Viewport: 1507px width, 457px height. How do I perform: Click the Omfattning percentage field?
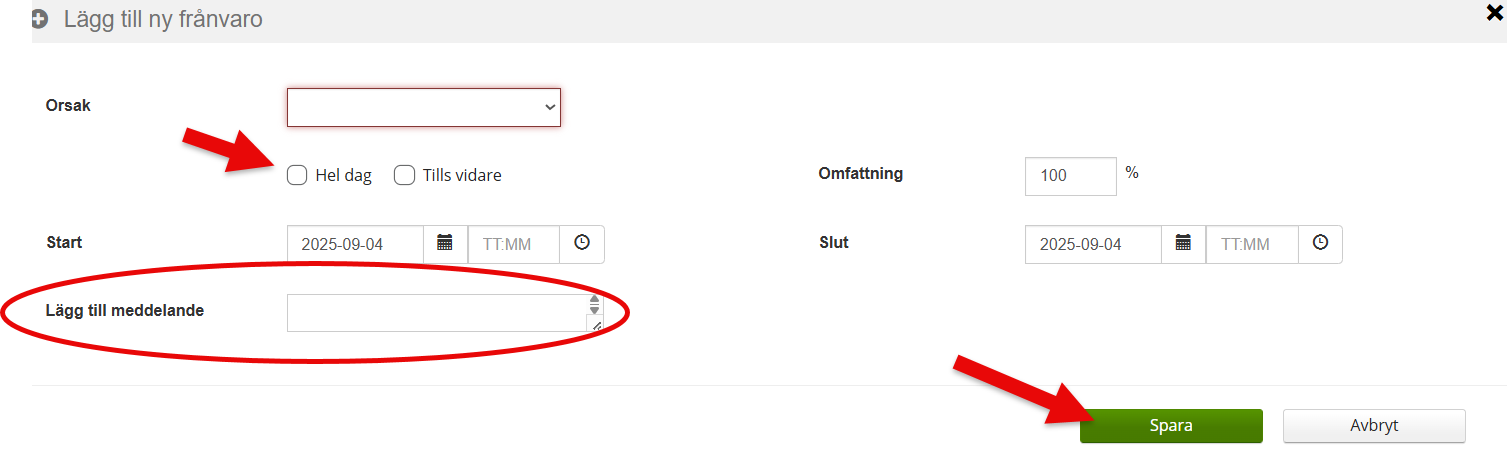pyautogui.click(x=1071, y=176)
